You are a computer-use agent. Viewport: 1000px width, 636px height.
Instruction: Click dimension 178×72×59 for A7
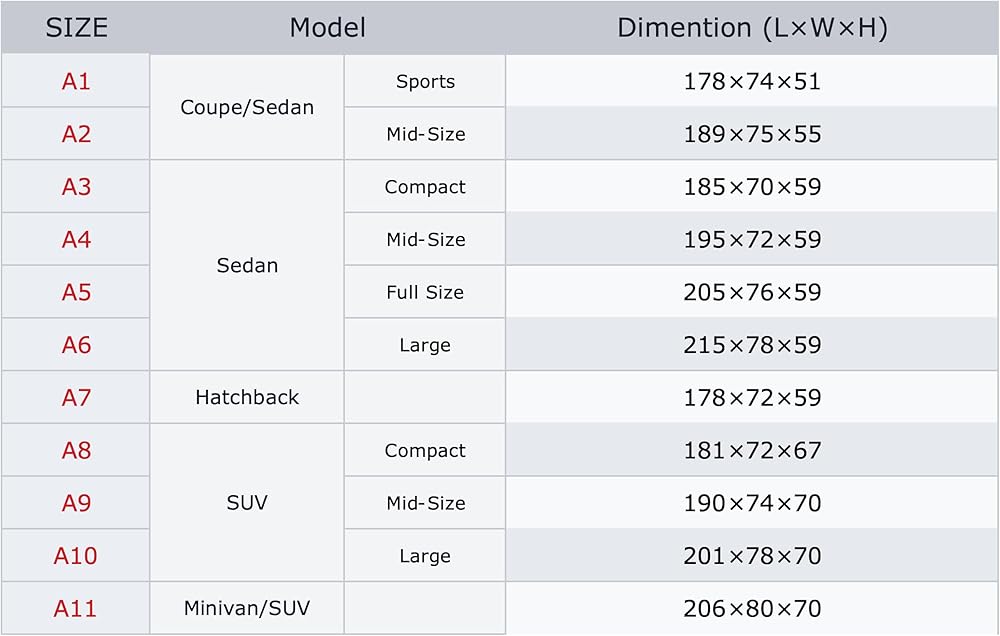752,397
